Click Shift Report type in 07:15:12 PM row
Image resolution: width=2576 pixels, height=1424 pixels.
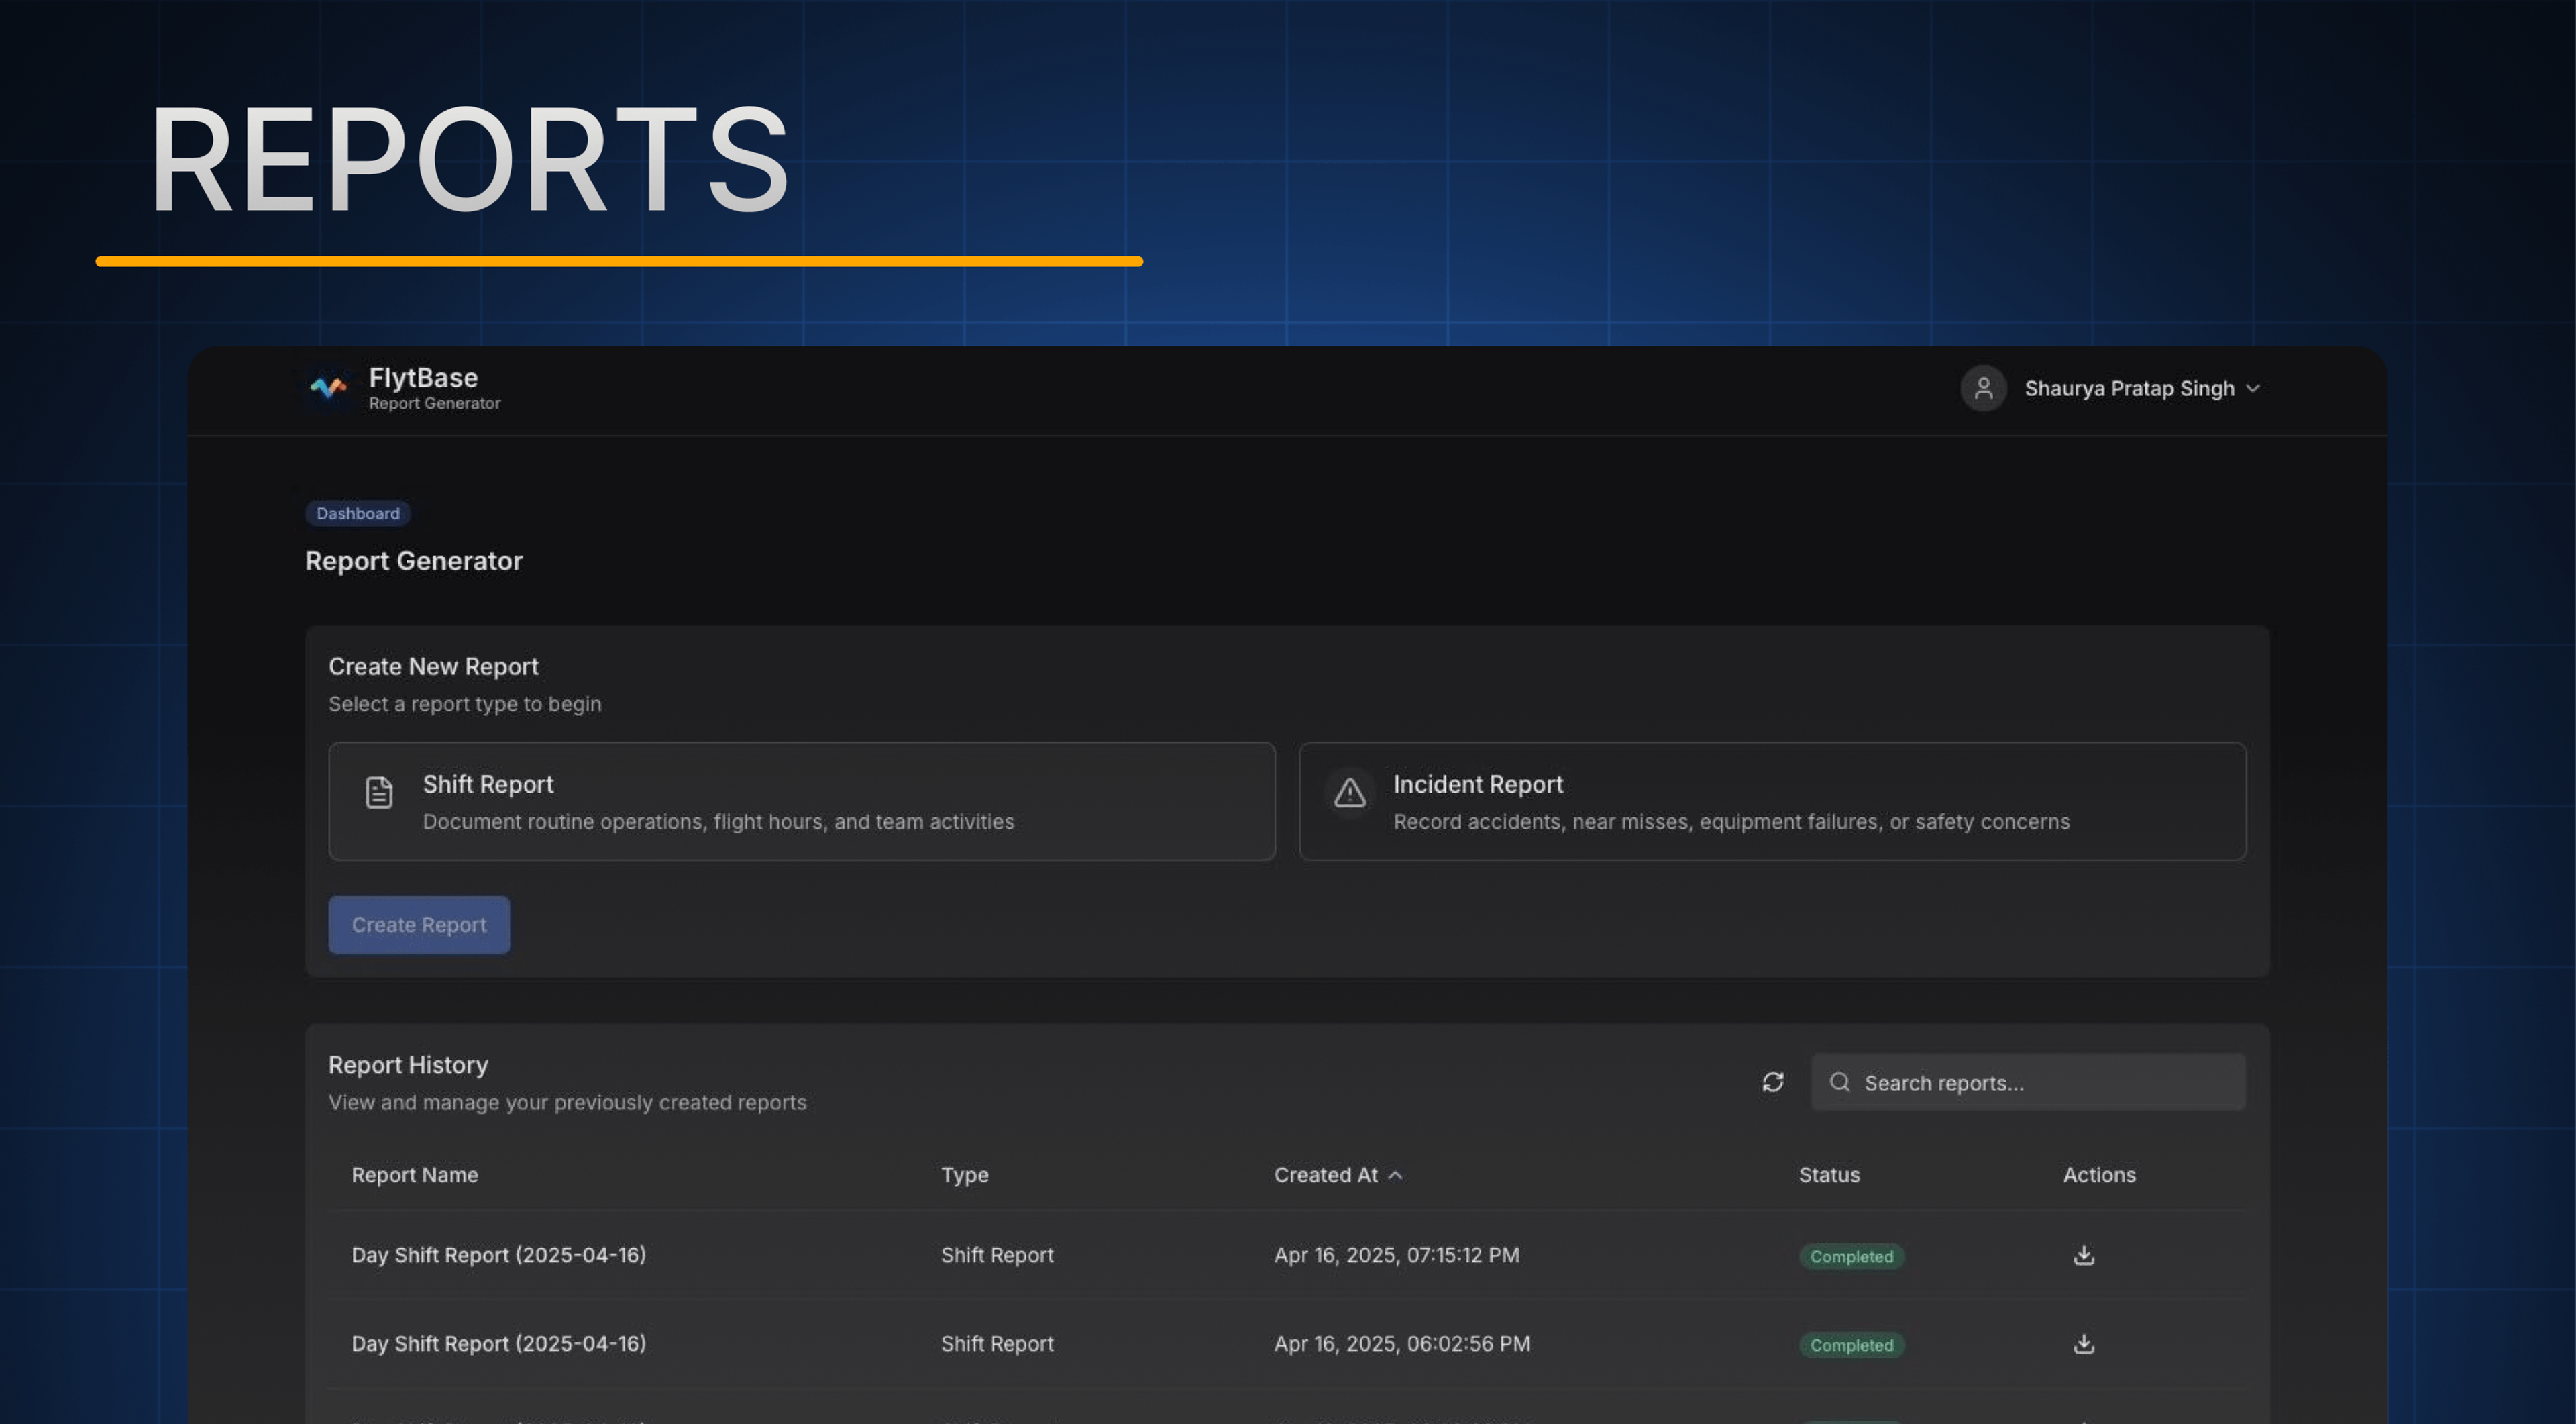(997, 1255)
